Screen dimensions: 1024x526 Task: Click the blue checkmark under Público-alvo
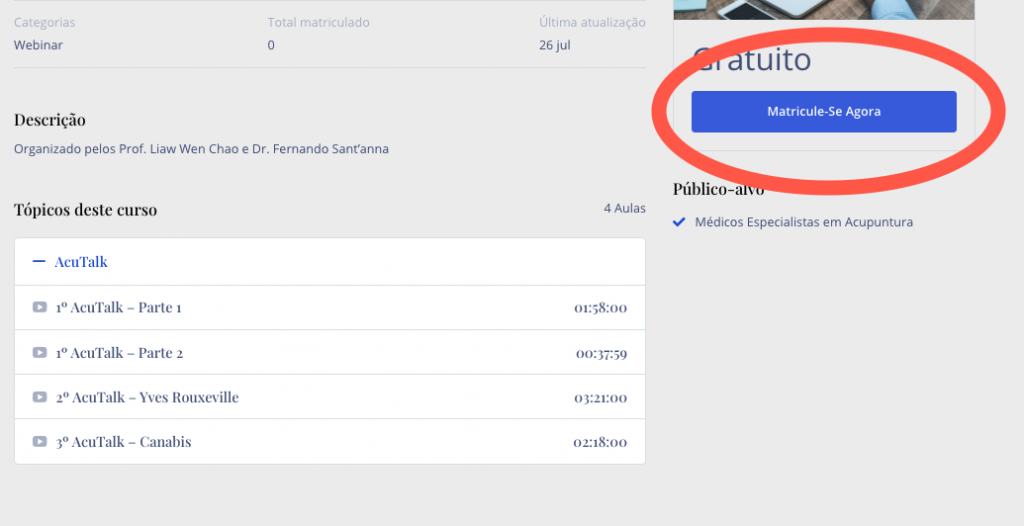[680, 222]
